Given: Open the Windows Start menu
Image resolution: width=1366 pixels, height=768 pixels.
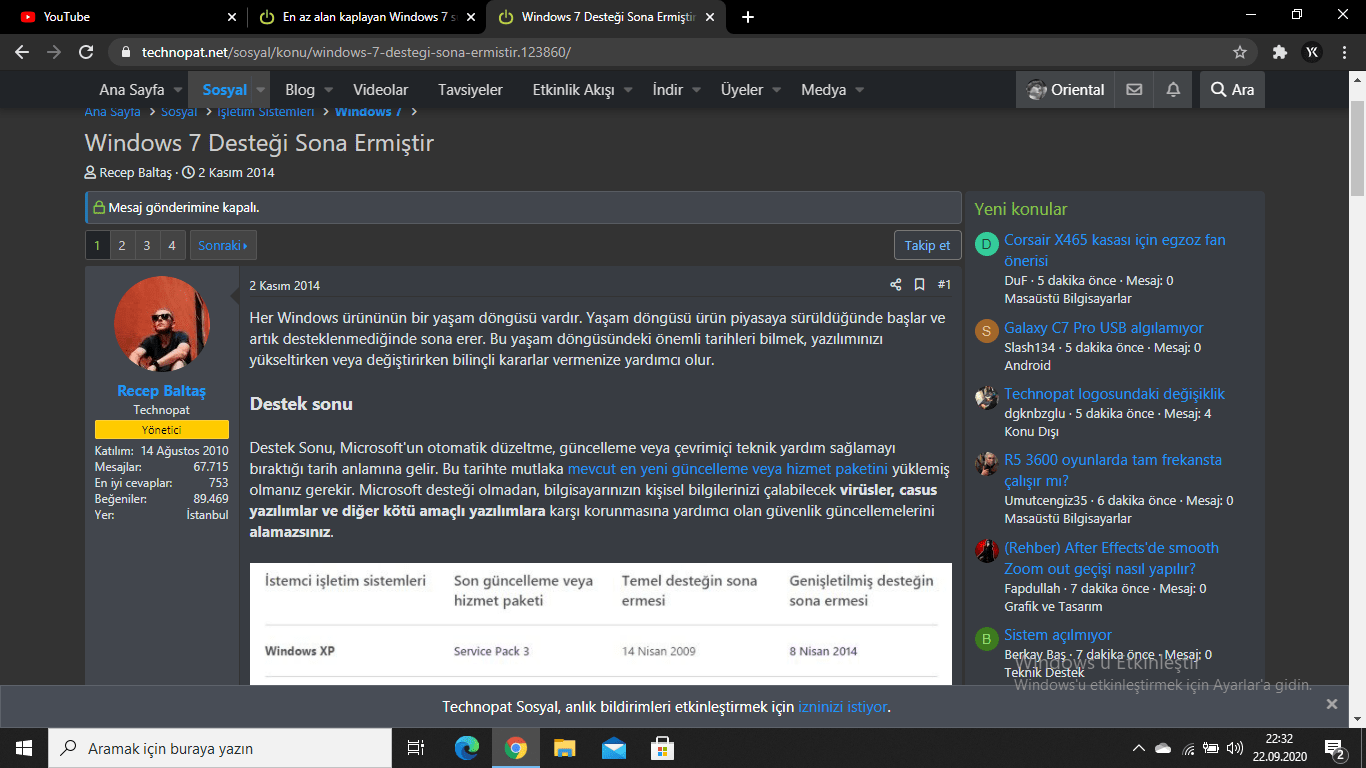Looking at the screenshot, I should click(x=24, y=748).
